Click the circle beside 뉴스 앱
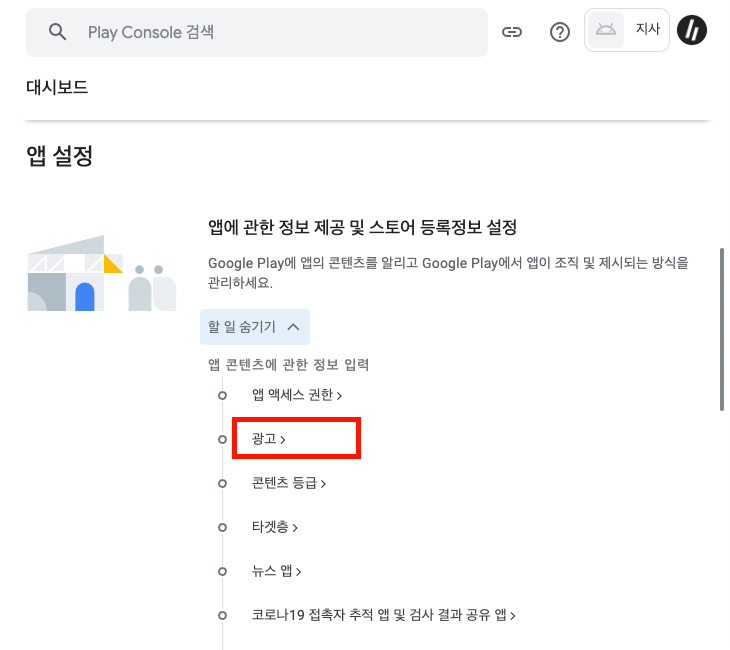Image resolution: width=730 pixels, height=650 pixels. (x=223, y=571)
